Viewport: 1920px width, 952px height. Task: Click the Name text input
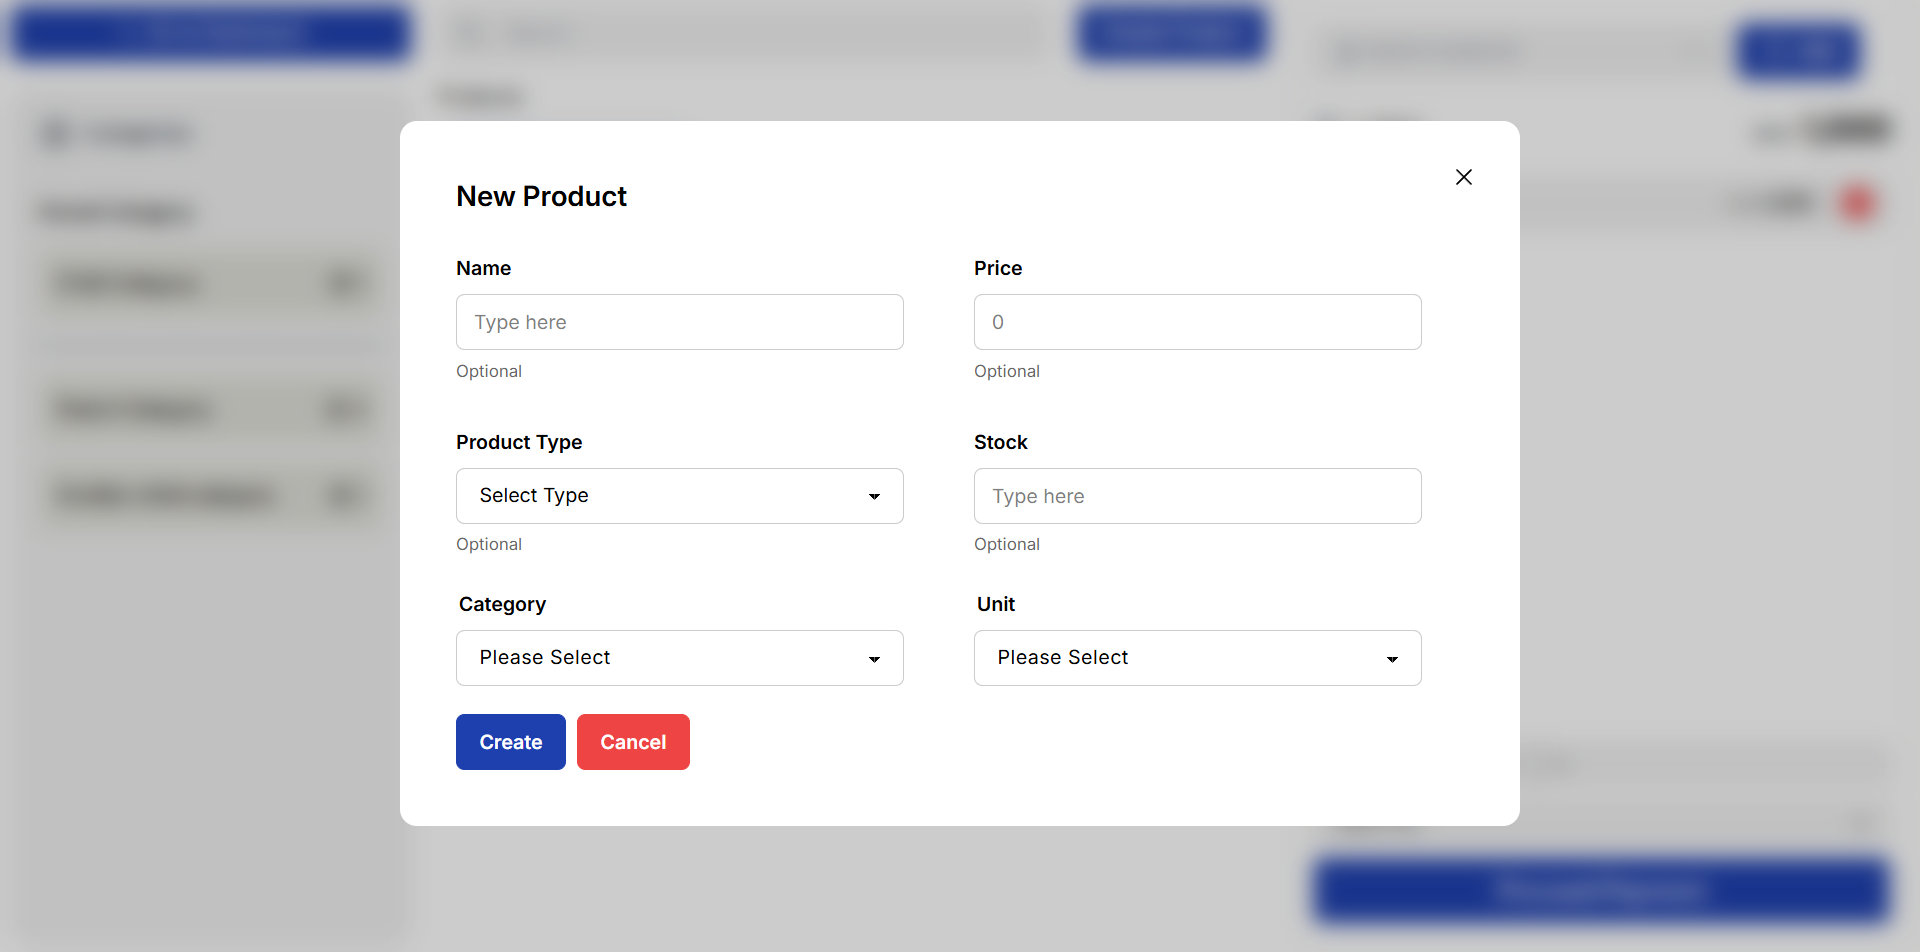(x=679, y=322)
